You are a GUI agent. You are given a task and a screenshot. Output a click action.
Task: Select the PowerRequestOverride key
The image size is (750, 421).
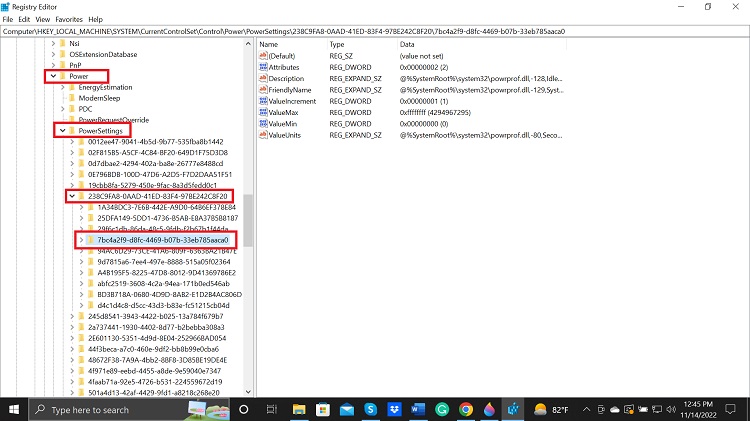tap(111, 119)
